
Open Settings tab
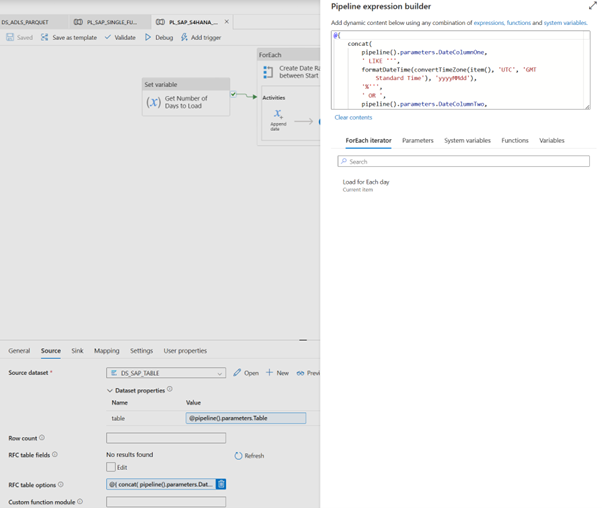click(141, 351)
